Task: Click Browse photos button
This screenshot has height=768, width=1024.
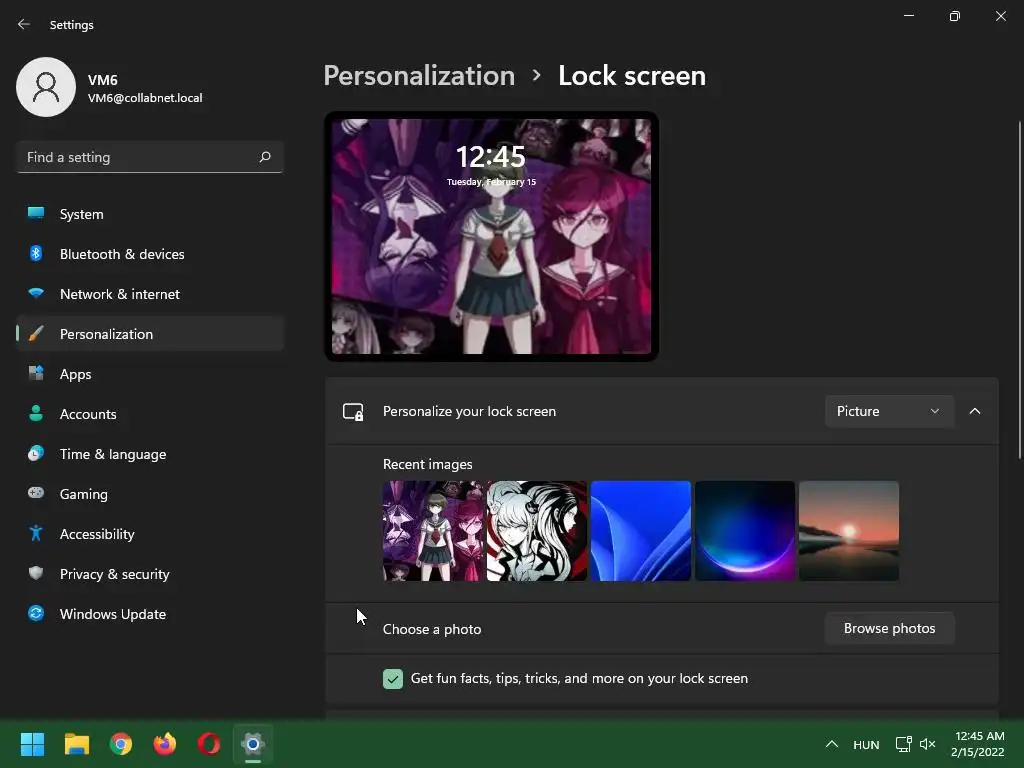Action: [x=889, y=628]
